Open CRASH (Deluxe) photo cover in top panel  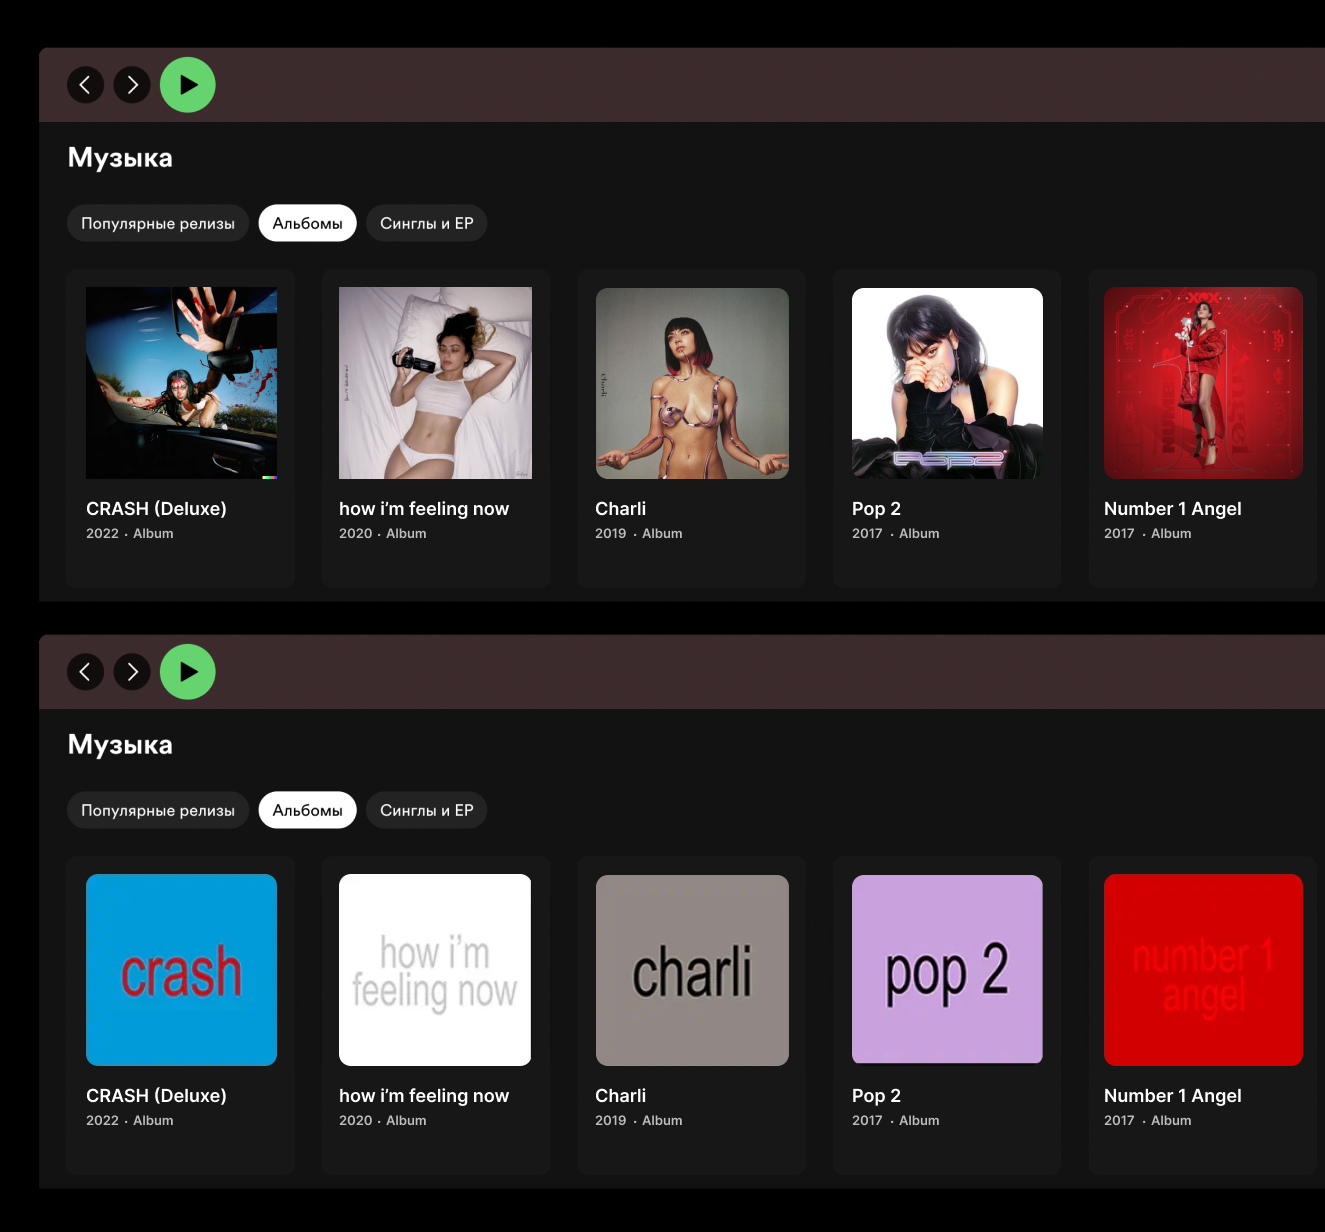coord(181,383)
